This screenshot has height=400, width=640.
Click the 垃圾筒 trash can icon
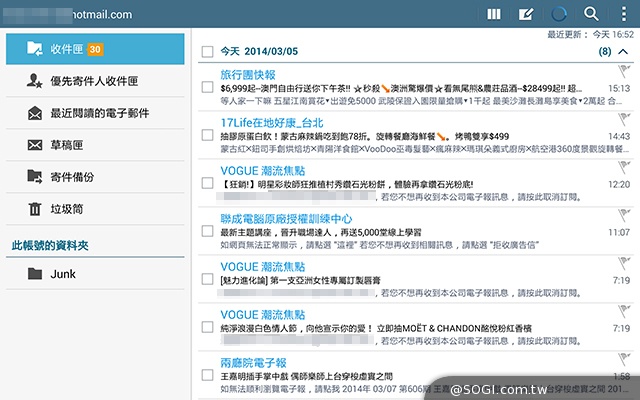pos(35,209)
